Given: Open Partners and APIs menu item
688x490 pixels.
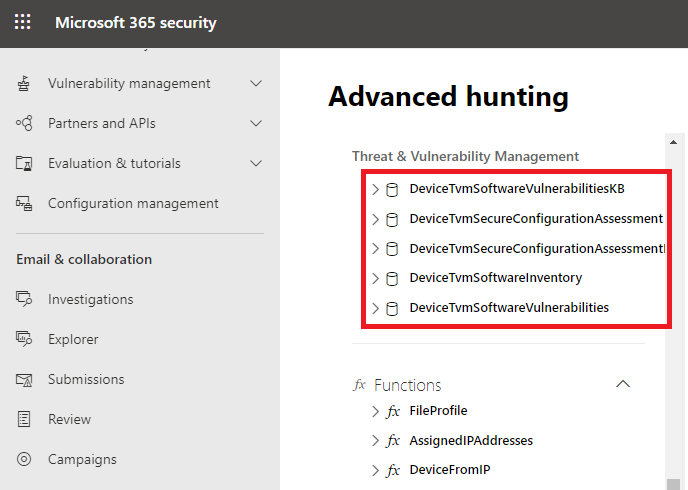Looking at the screenshot, I should pos(102,123).
